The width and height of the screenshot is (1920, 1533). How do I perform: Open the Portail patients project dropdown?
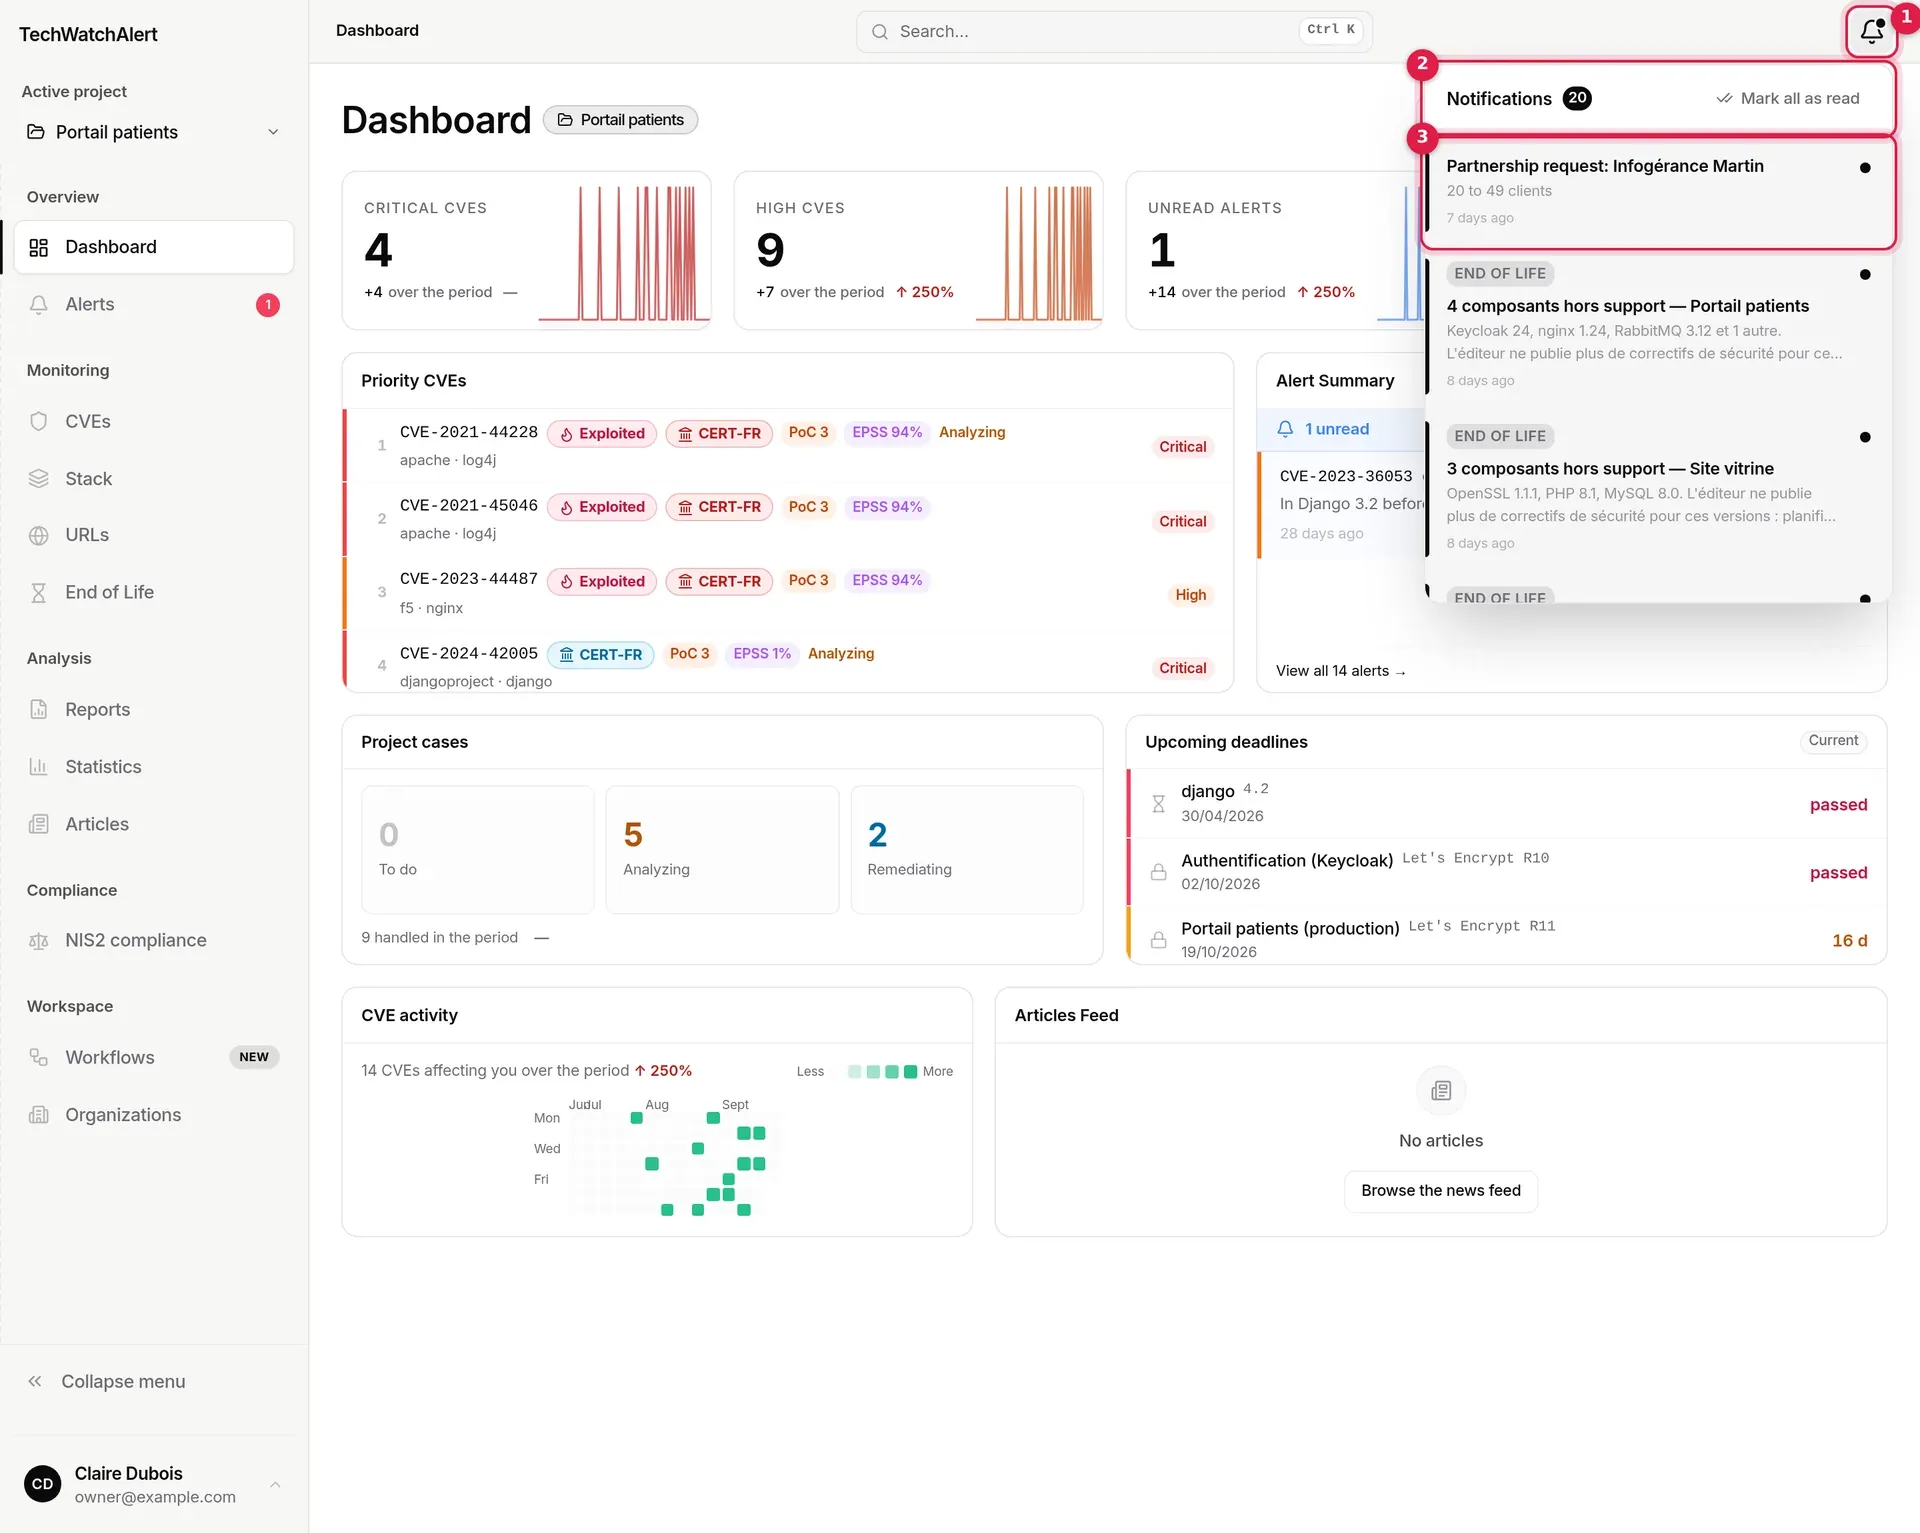coord(153,132)
